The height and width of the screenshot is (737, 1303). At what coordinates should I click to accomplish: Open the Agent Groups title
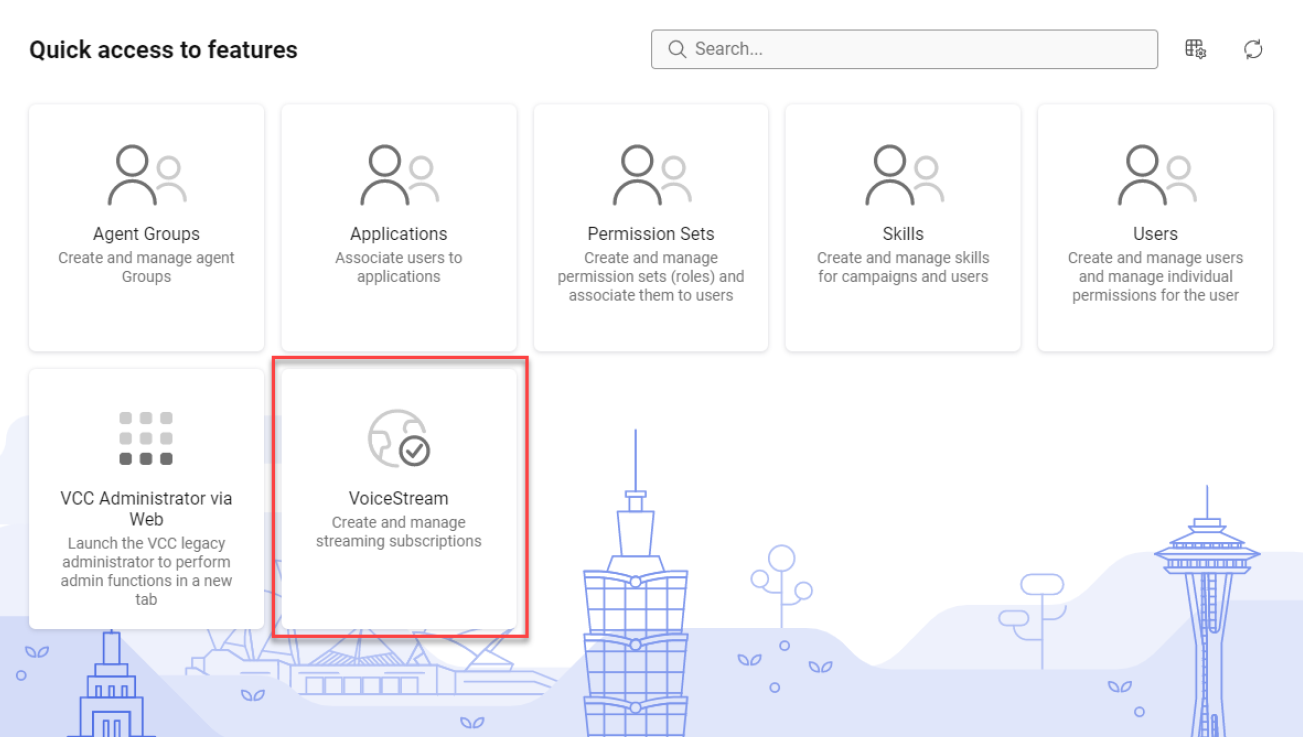(x=146, y=234)
